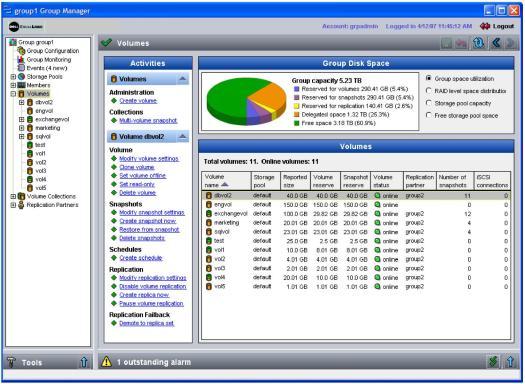Click Restore from snapshot link
Viewport: 525px width, 384px height.
click(x=149, y=229)
